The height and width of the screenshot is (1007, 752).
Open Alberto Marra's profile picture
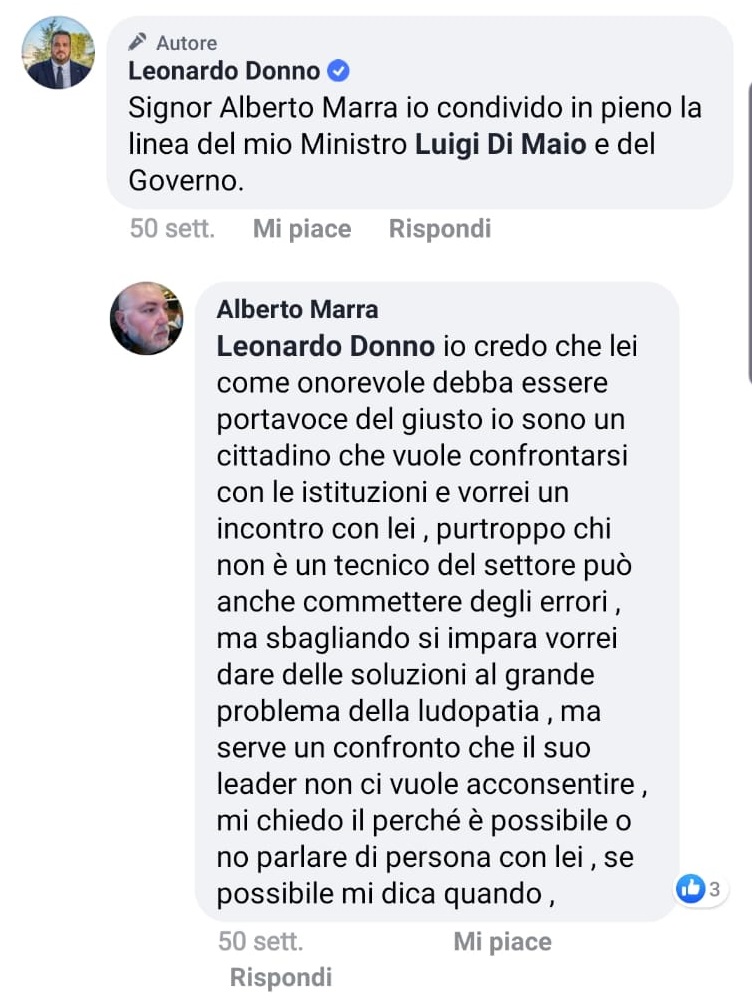click(146, 319)
